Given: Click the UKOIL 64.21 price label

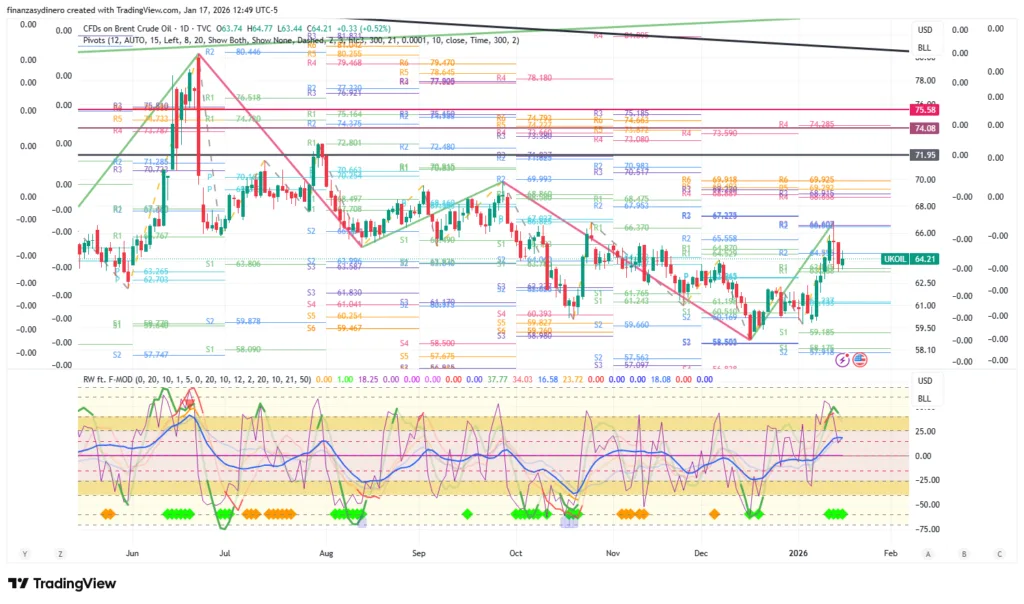Looking at the screenshot, I should tap(909, 259).
